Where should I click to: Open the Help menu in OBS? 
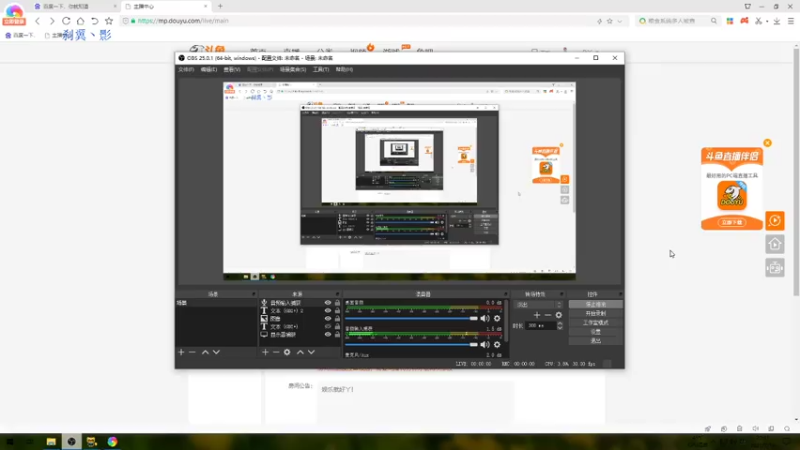tap(344, 69)
